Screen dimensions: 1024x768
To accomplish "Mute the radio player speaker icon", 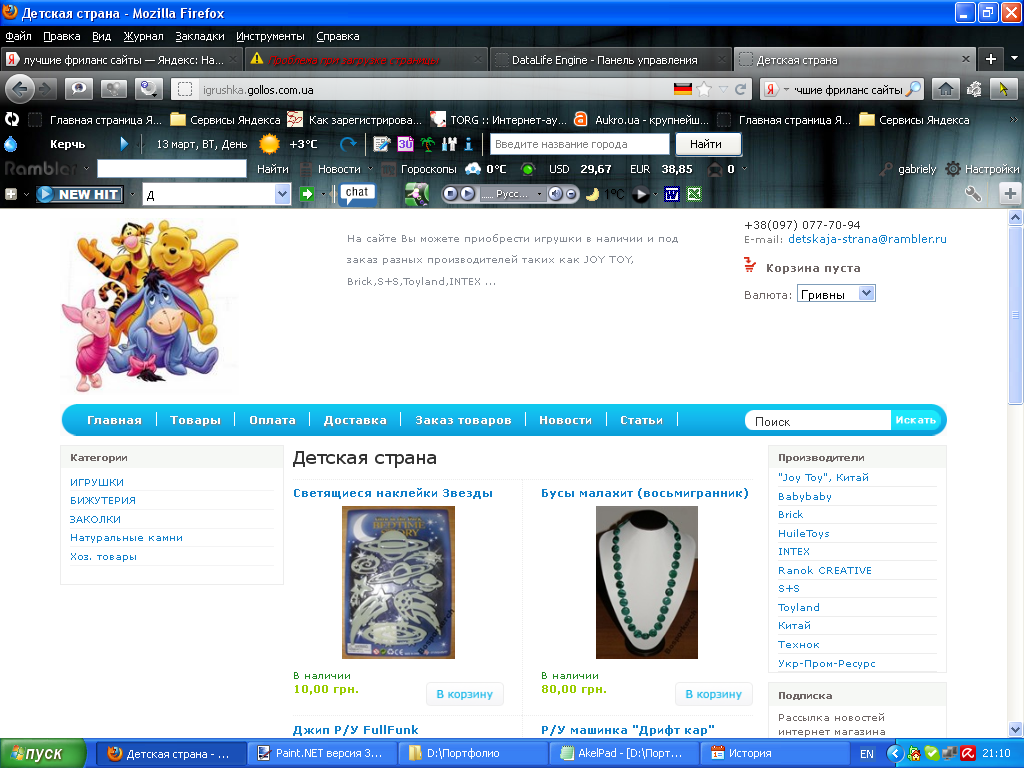I will [x=555, y=194].
